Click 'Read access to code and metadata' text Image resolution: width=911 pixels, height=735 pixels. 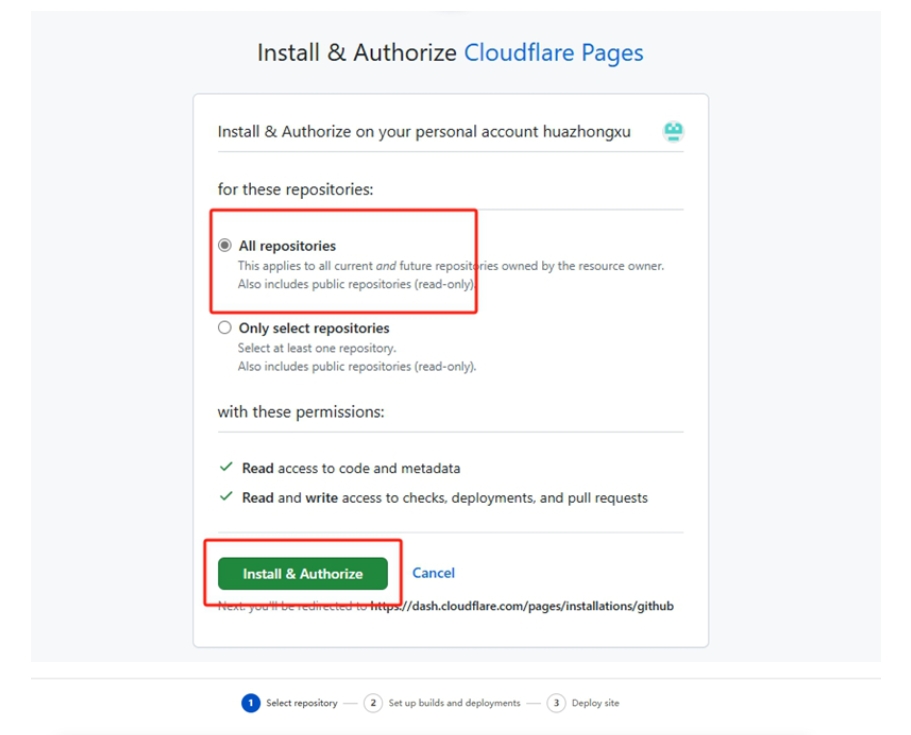coord(351,468)
